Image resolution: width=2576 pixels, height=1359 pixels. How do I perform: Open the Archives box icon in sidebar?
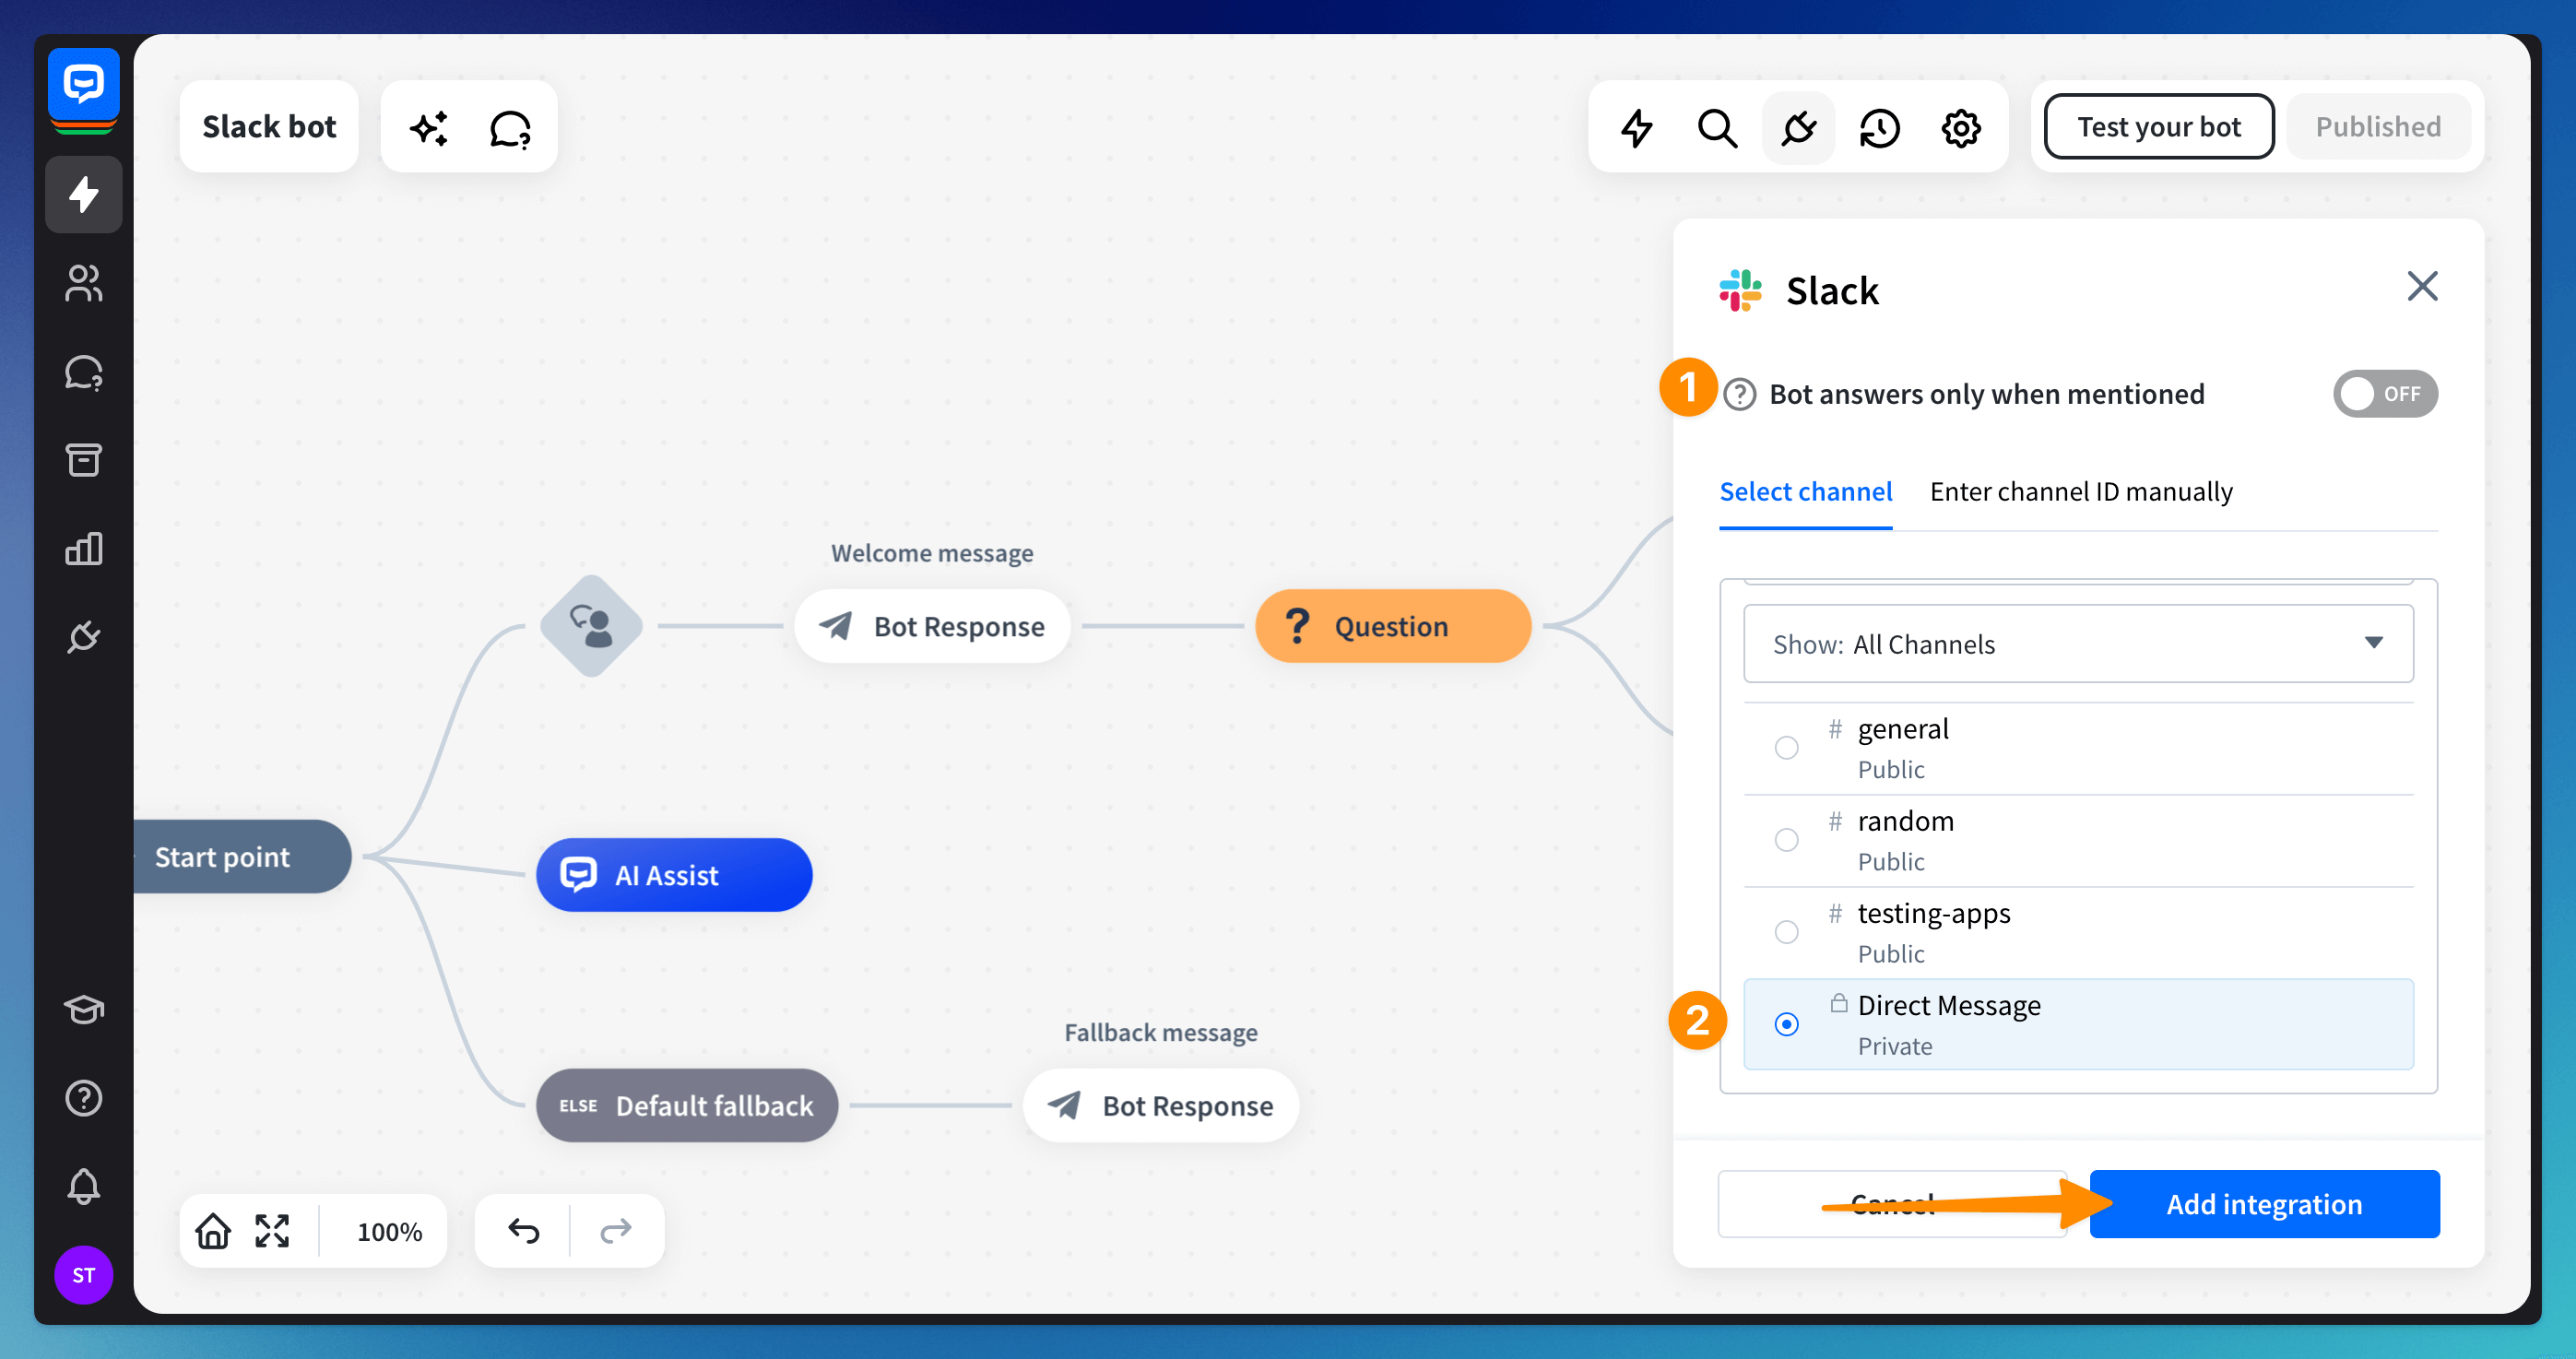pyautogui.click(x=83, y=460)
